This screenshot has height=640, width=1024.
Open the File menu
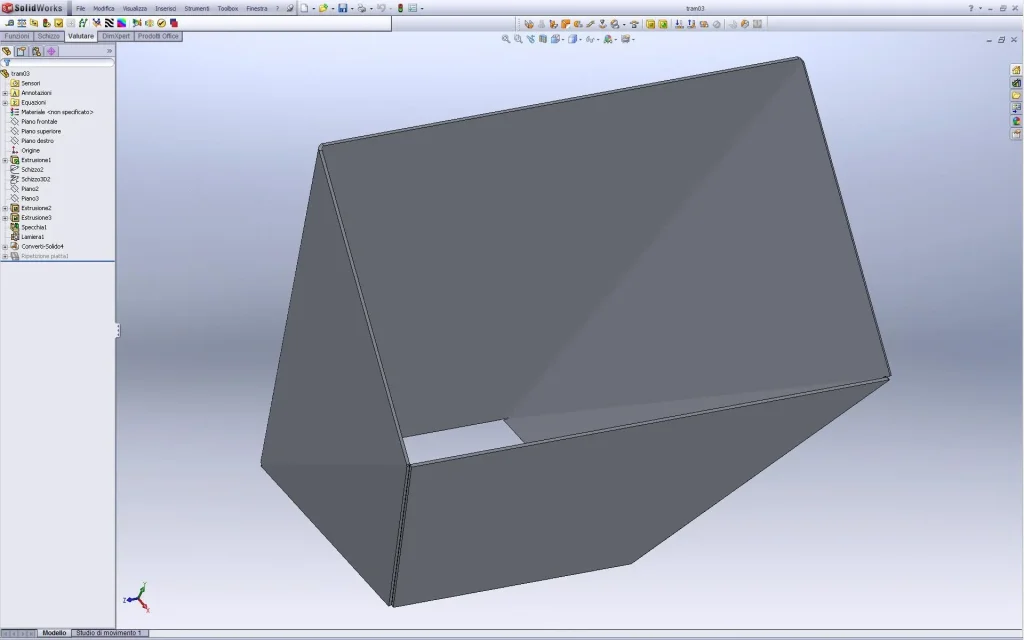pyautogui.click(x=80, y=8)
